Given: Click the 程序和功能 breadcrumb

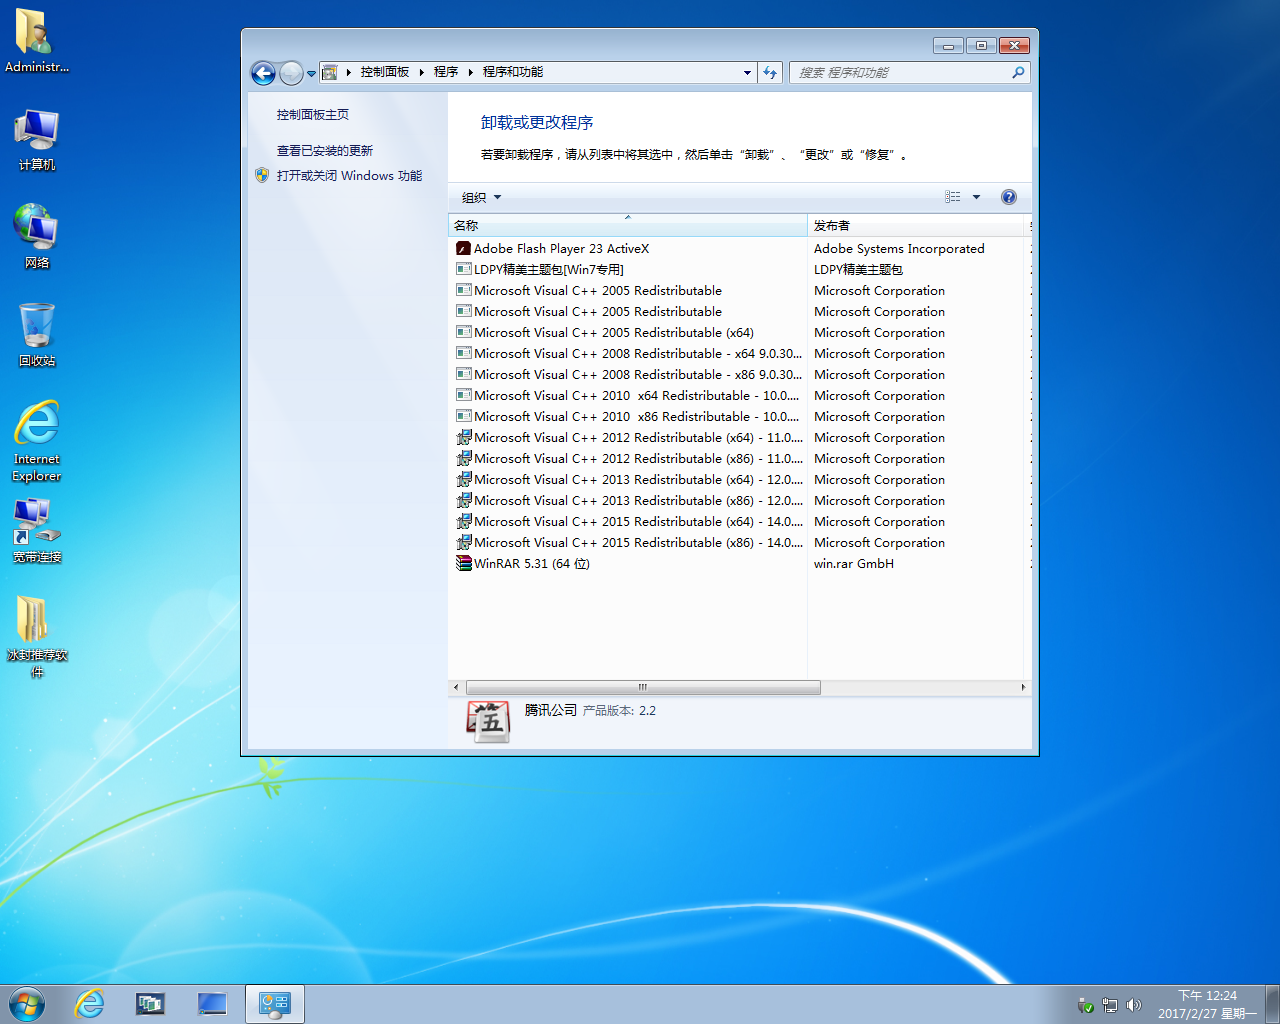Looking at the screenshot, I should (x=513, y=72).
